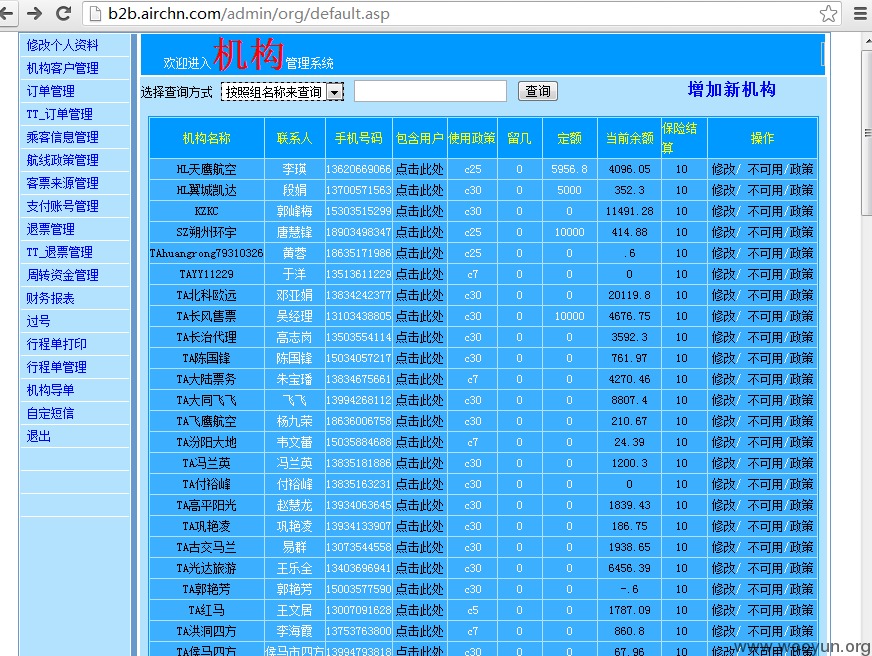Click 点击此处 in HL天鹰航空 row
872x656 pixels.
(419, 169)
